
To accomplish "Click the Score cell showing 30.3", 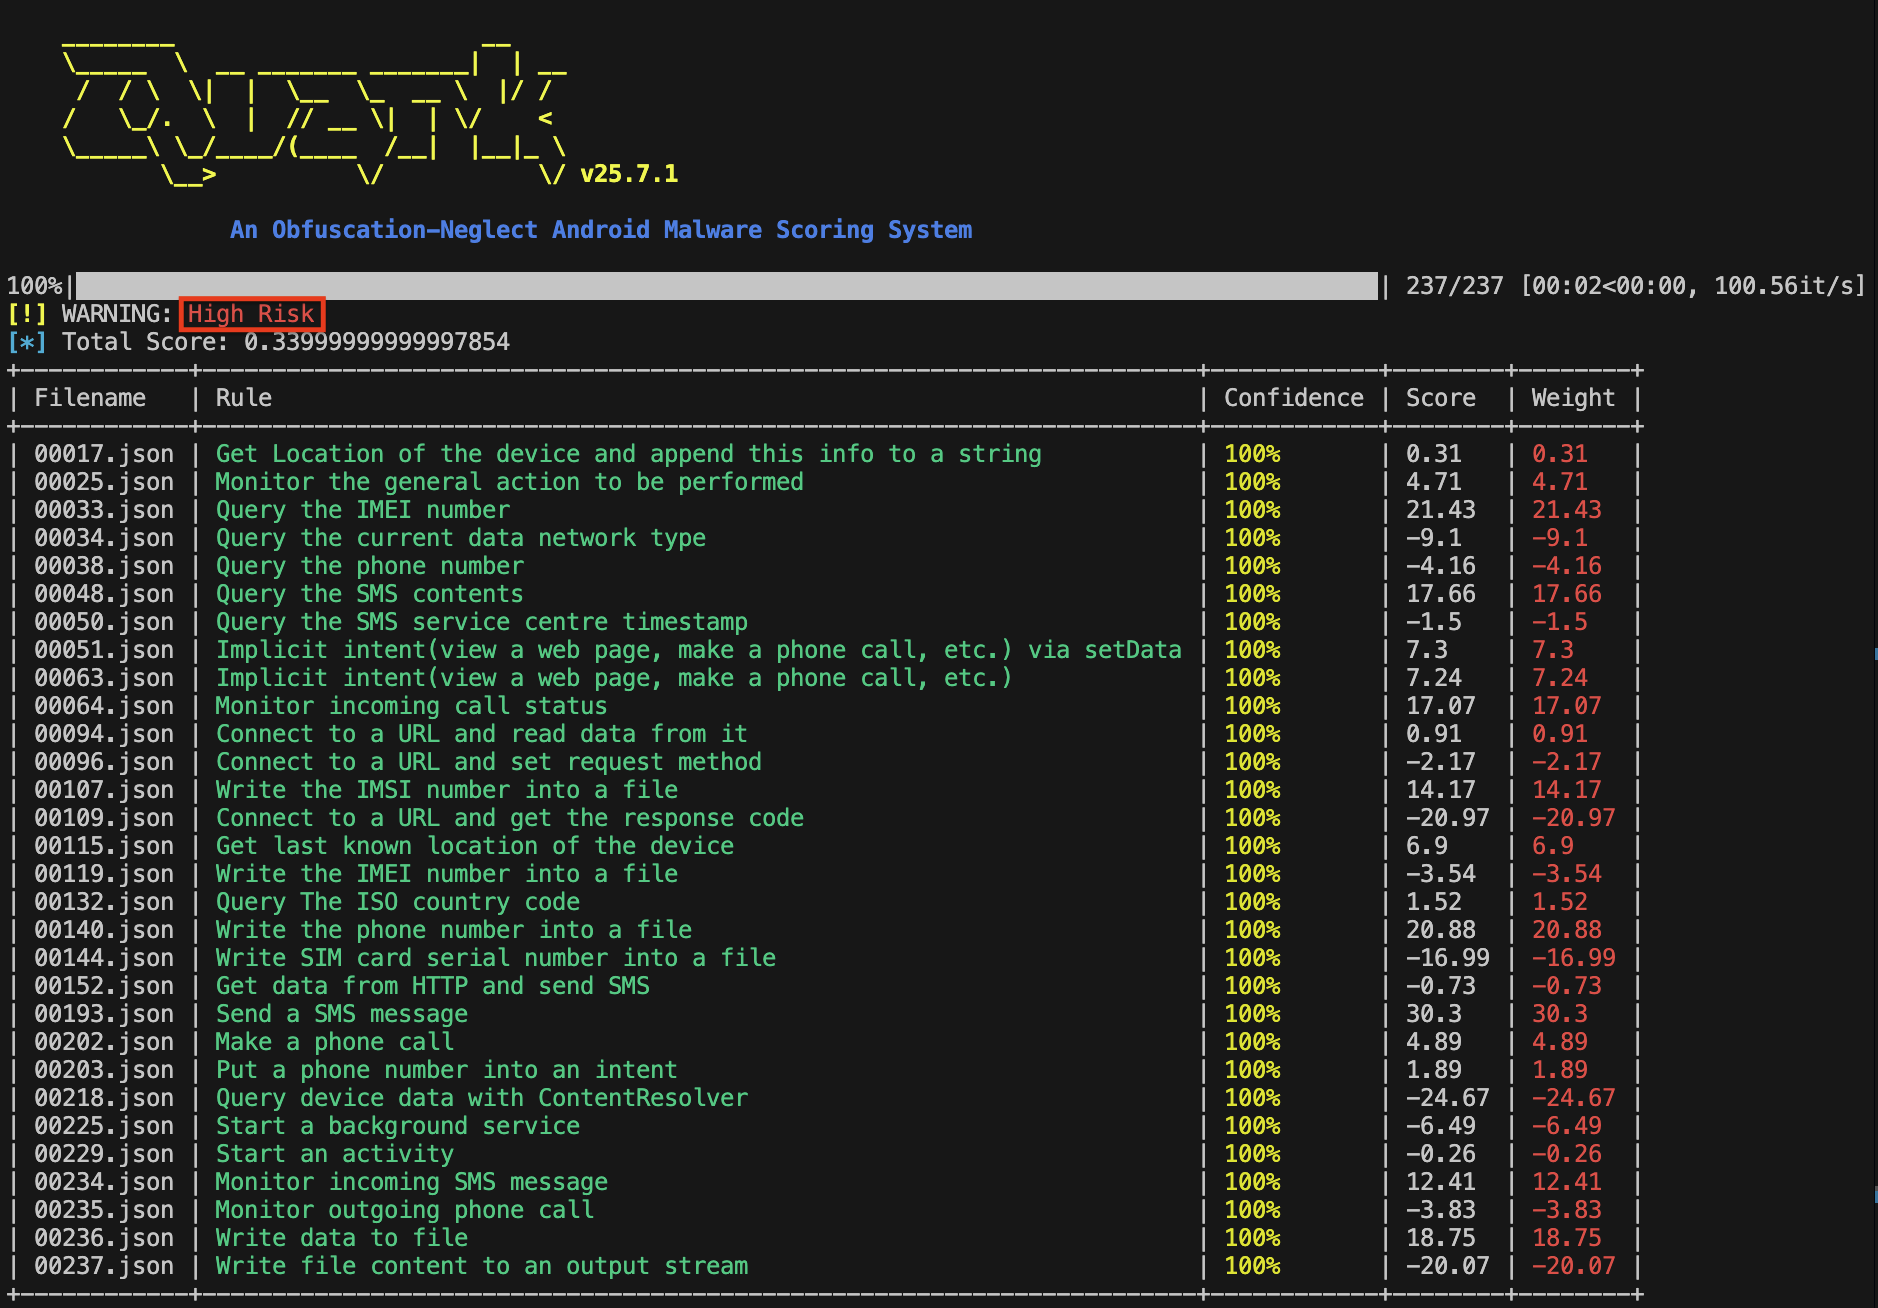I will tap(1434, 1014).
